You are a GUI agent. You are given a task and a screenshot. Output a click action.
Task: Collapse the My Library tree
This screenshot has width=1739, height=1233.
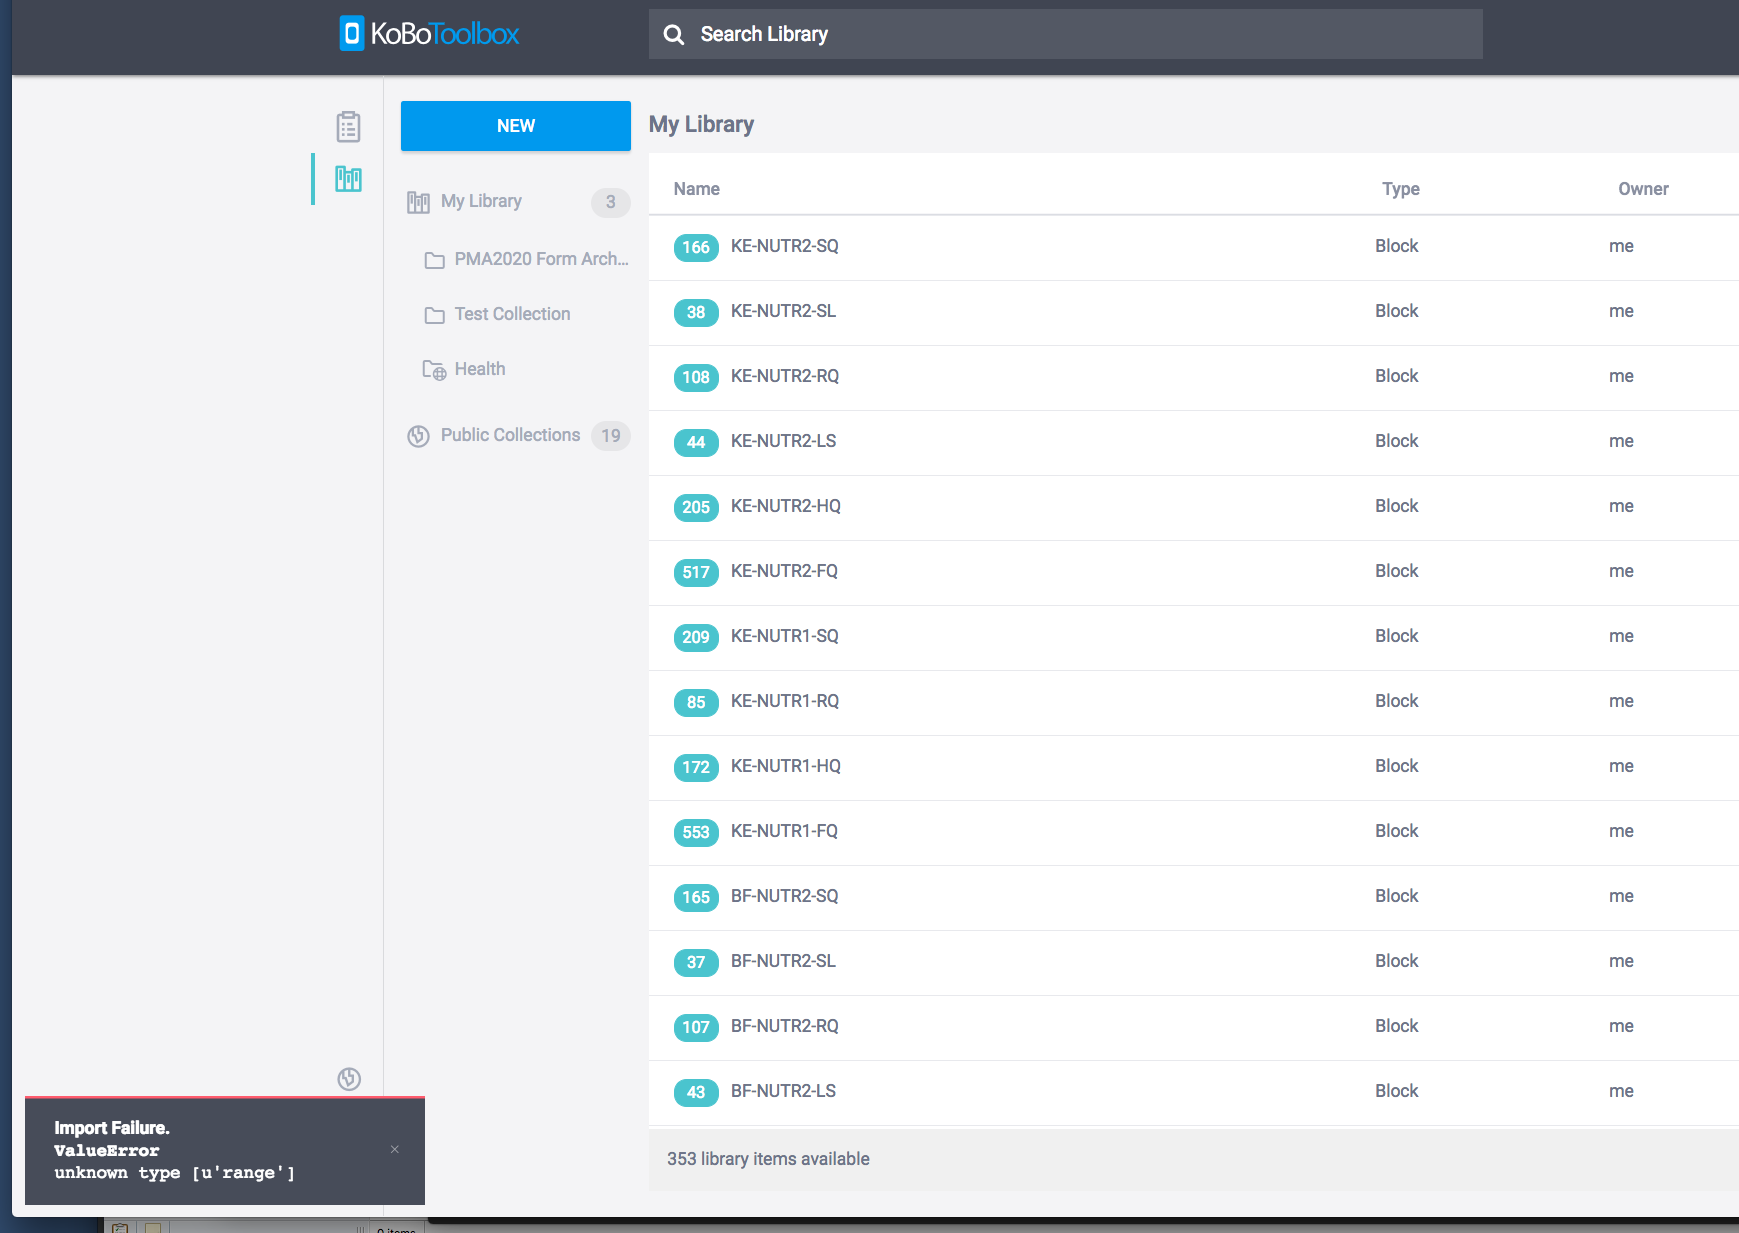[x=481, y=201]
